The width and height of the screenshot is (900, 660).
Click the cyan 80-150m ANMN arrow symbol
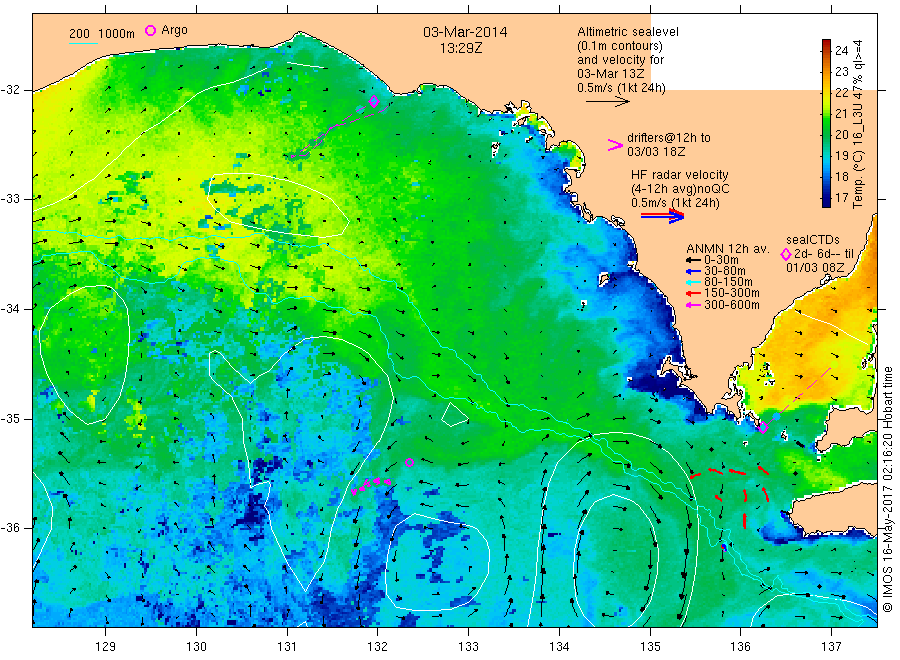pyautogui.click(x=693, y=282)
